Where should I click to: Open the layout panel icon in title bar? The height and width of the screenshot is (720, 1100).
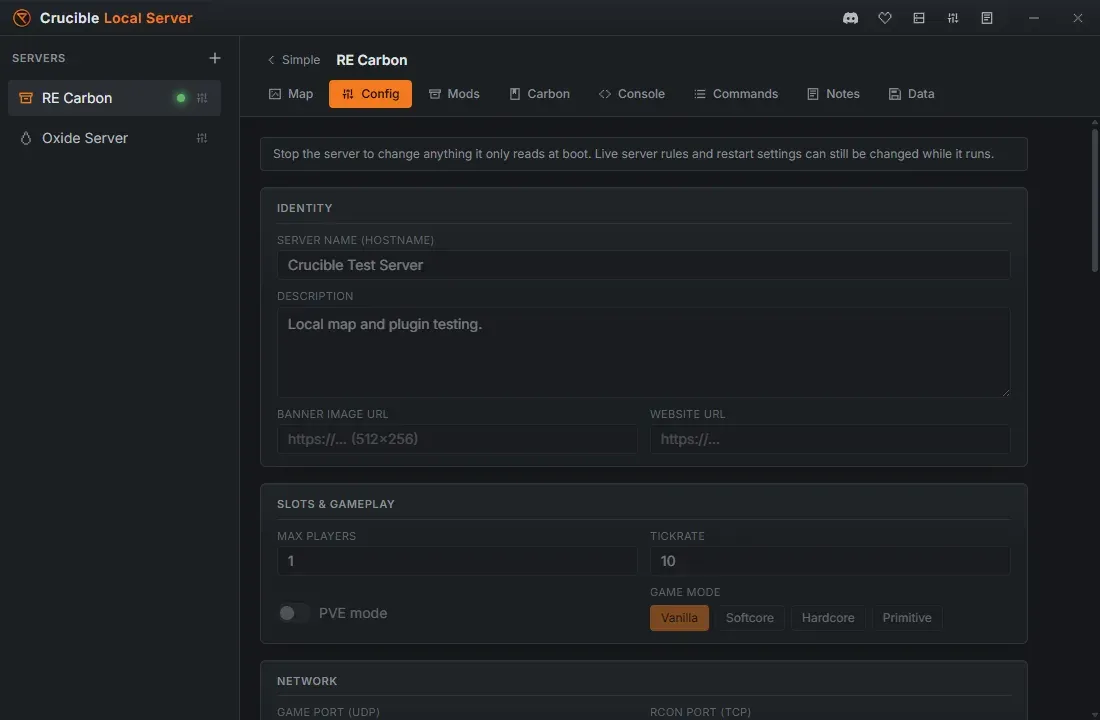(919, 18)
